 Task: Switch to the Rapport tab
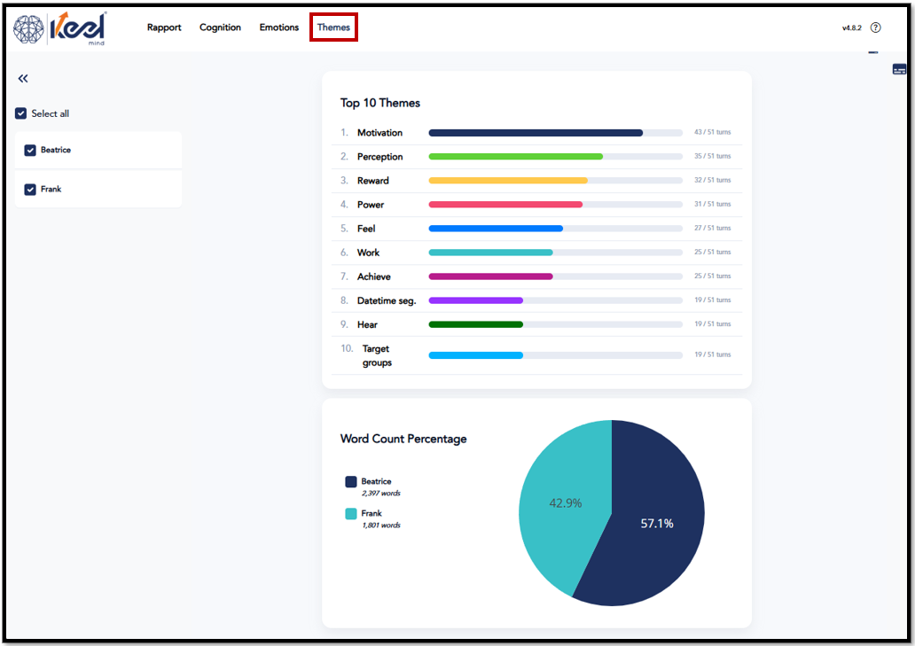164,27
